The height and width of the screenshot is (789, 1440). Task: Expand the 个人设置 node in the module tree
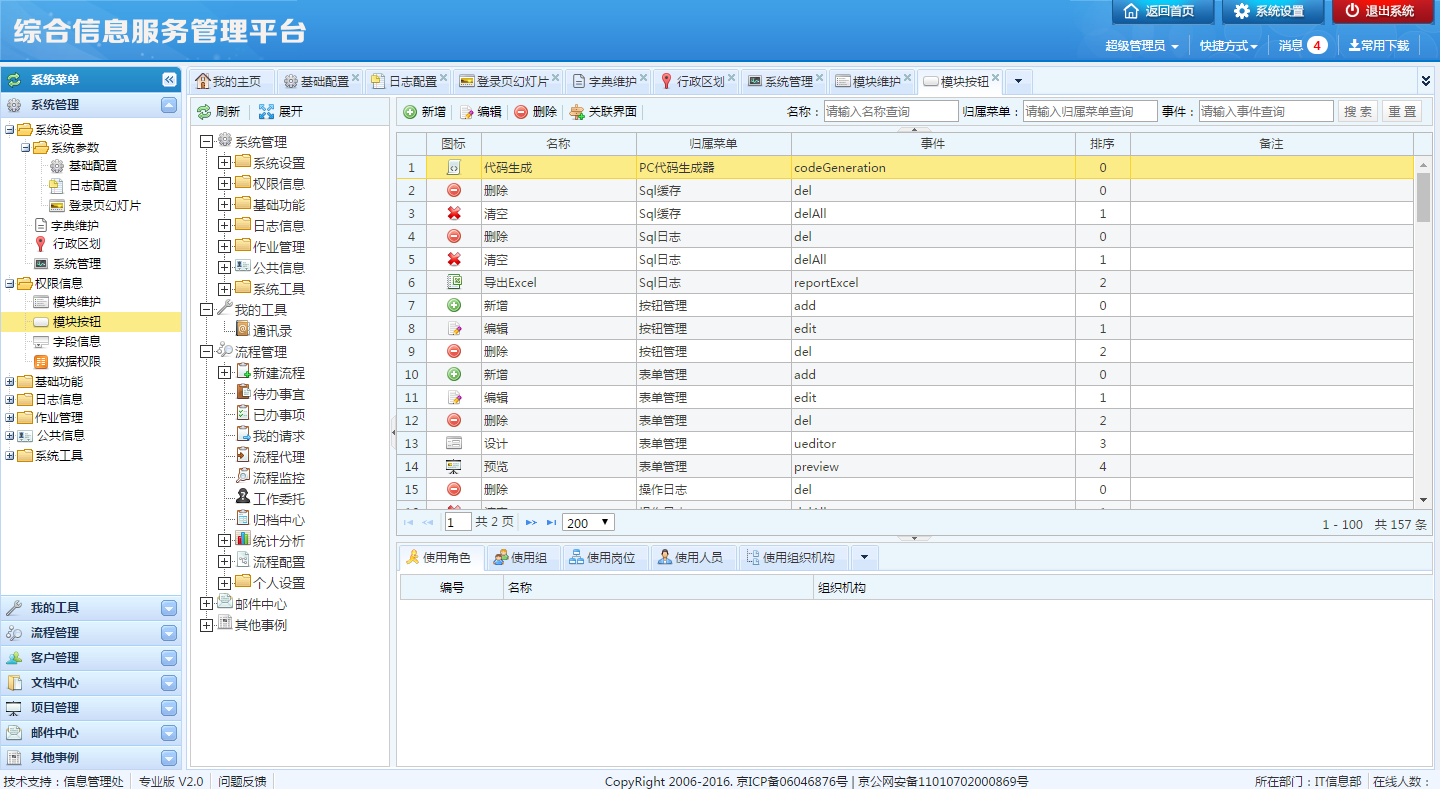pos(224,583)
